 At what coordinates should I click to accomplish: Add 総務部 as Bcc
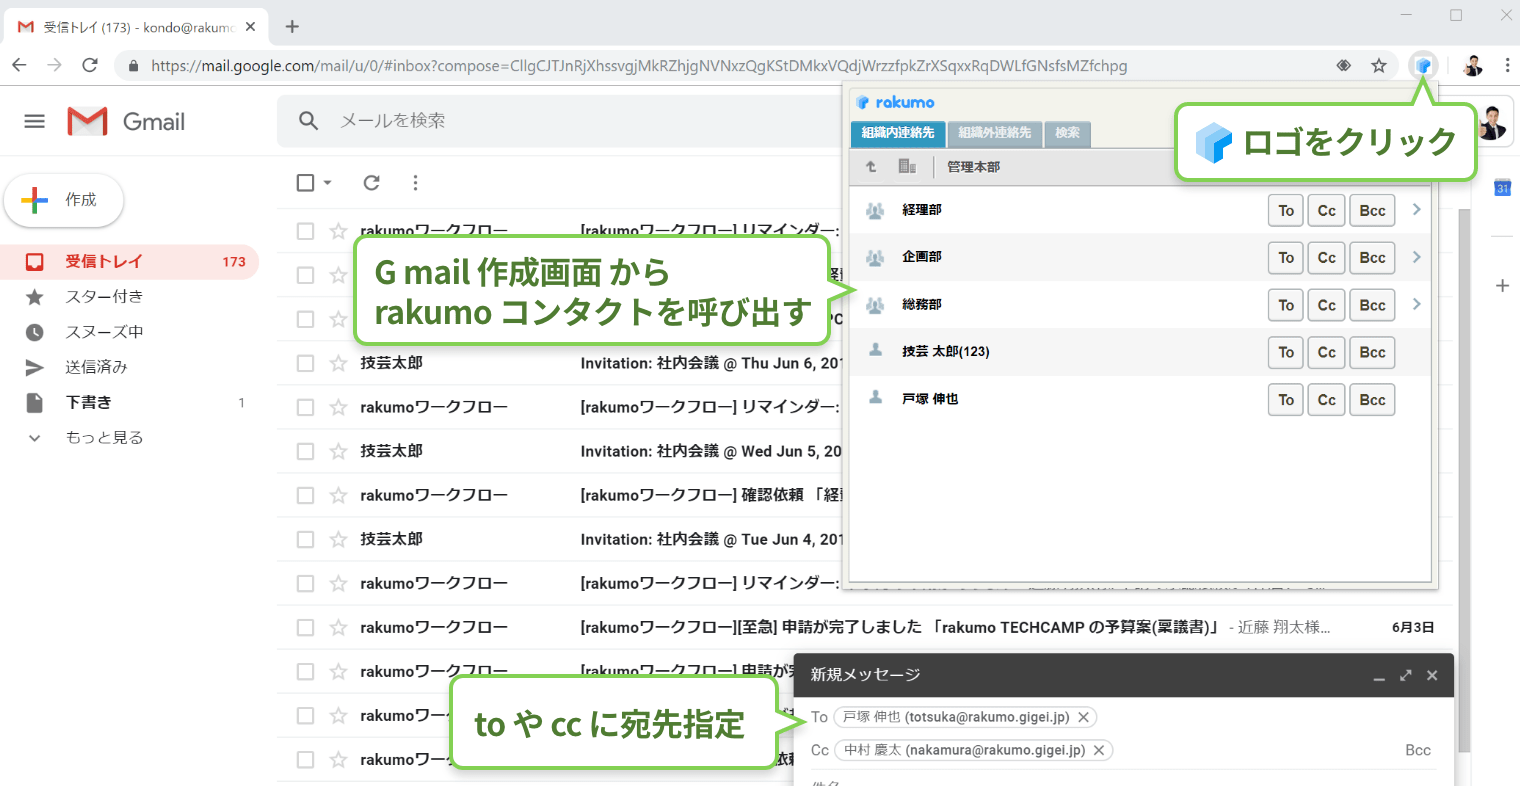(1372, 305)
